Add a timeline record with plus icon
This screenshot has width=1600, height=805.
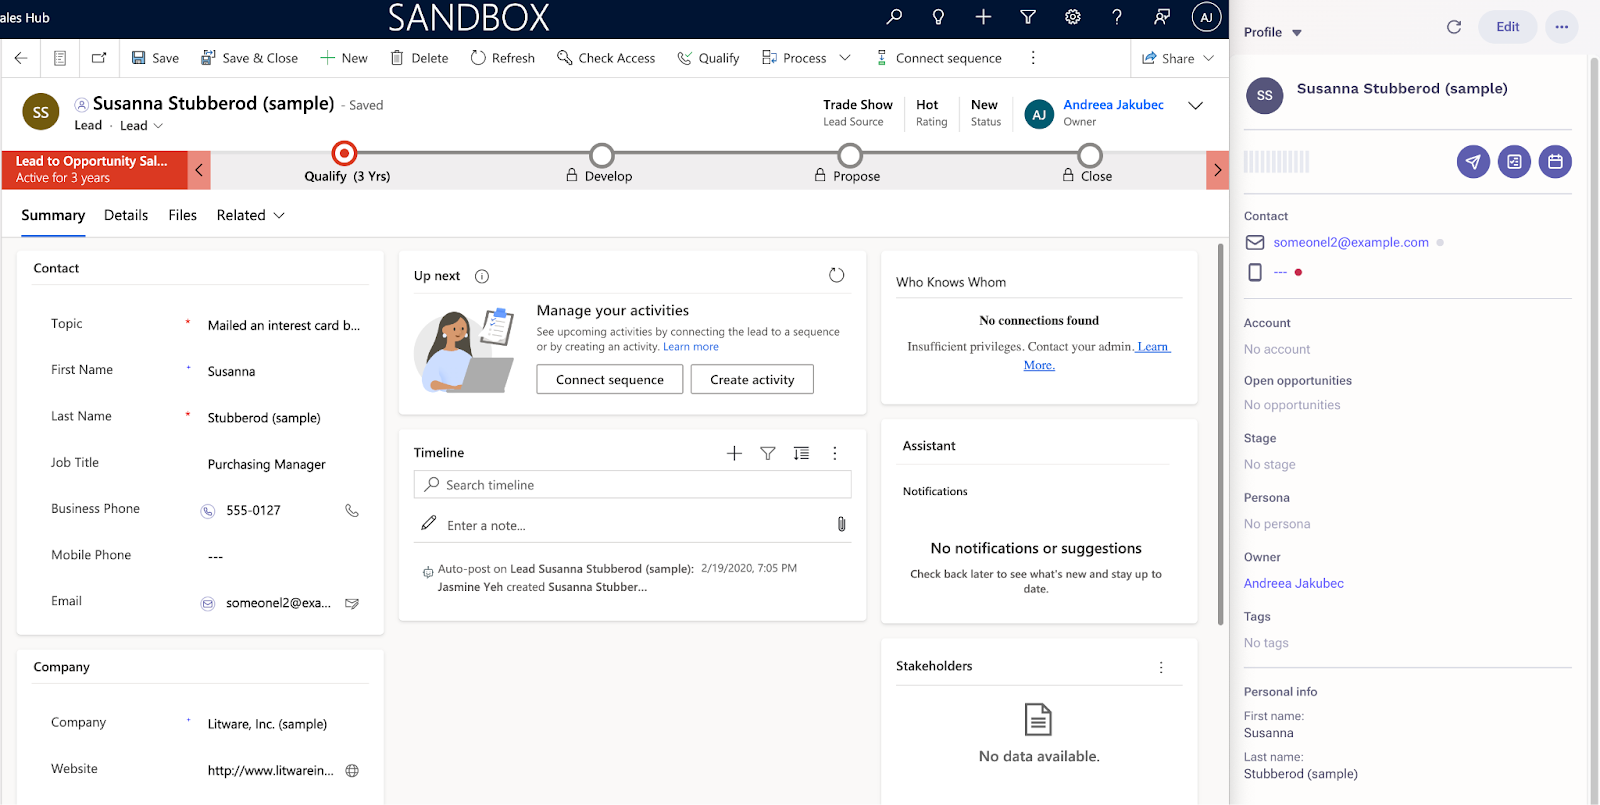click(x=734, y=453)
